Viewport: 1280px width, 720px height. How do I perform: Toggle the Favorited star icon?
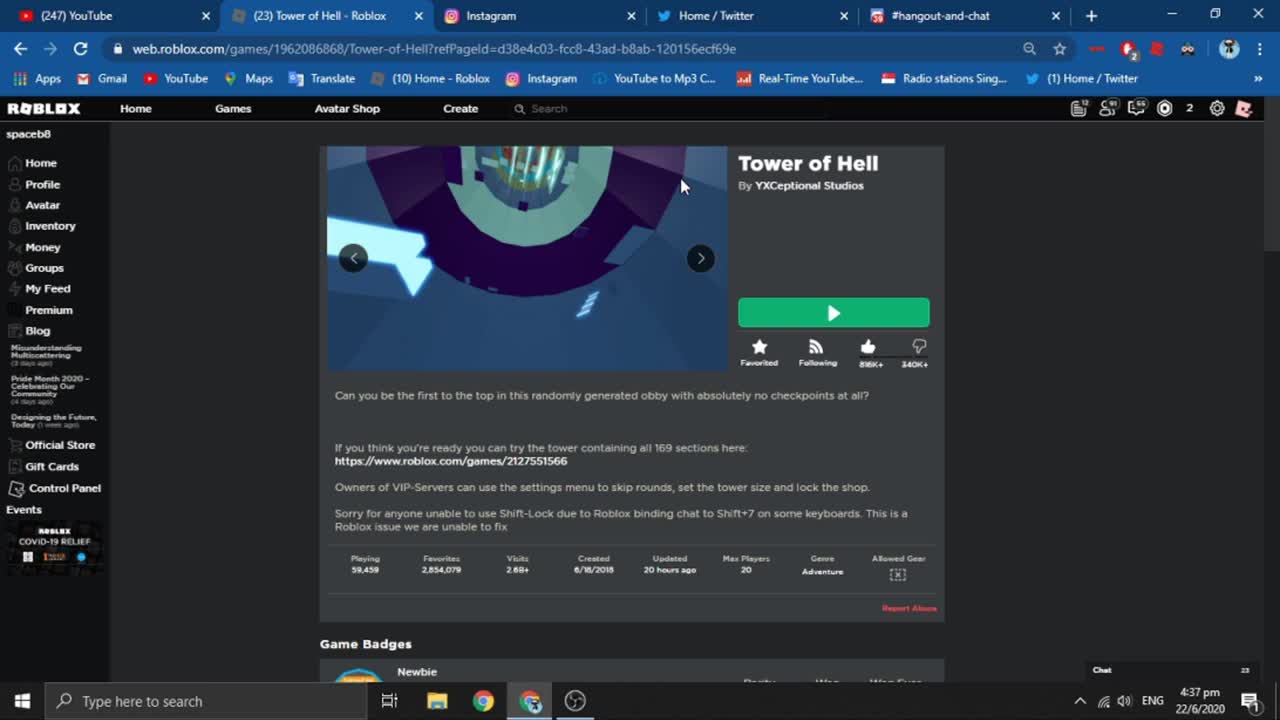759,347
